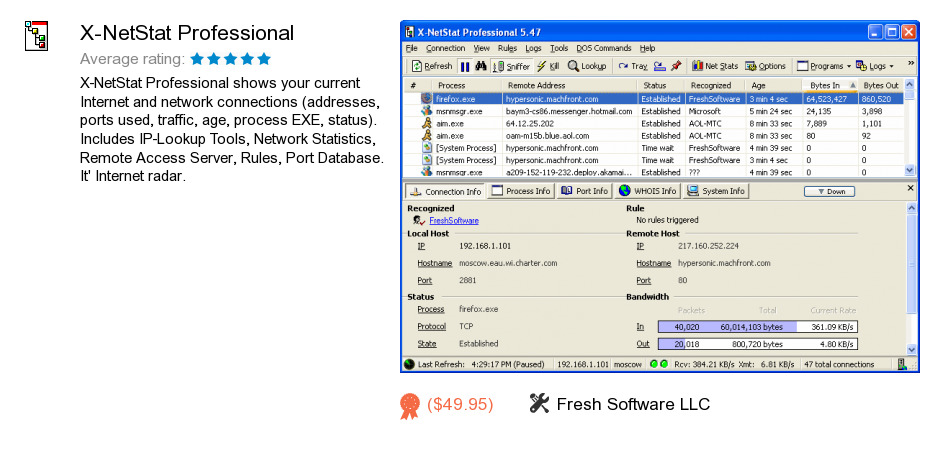Image resolution: width=940 pixels, height=450 pixels.
Task: Select the firefox.exe connection row icon
Action: (x=426, y=98)
